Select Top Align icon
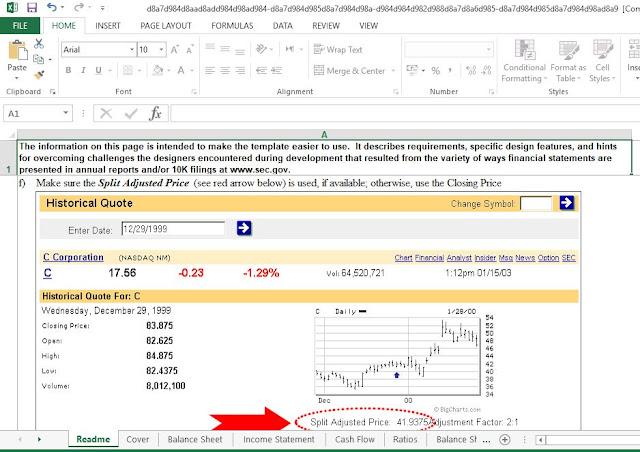640x452 pixels. tap(210, 49)
